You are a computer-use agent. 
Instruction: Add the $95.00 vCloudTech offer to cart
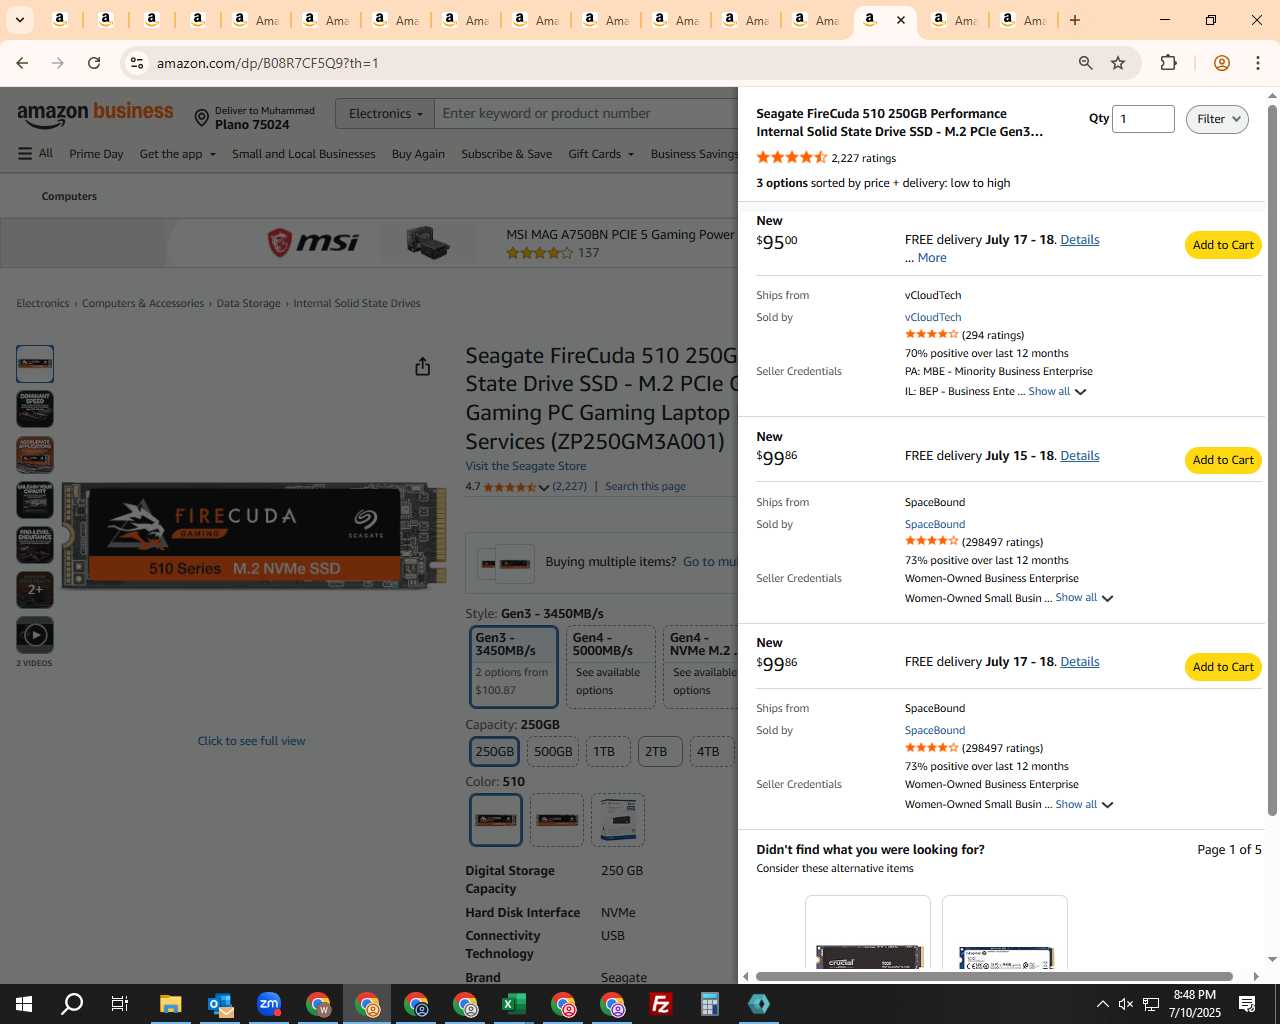pos(1223,245)
